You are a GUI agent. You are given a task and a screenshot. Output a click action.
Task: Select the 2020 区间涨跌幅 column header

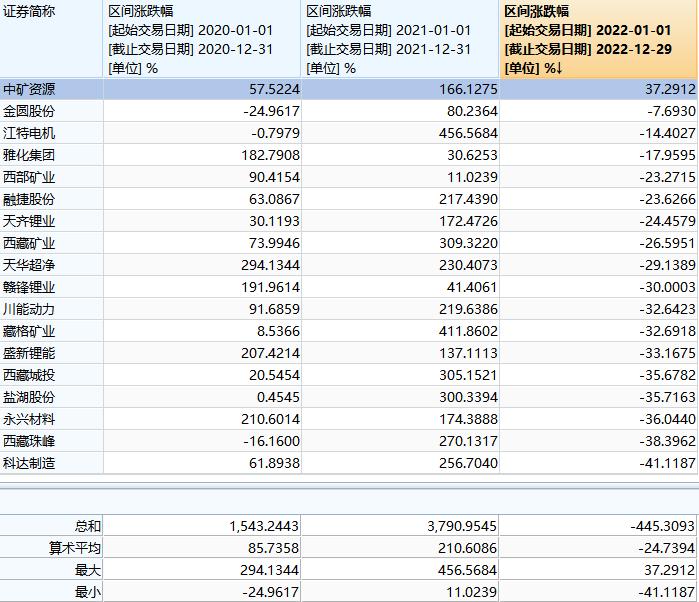click(202, 39)
